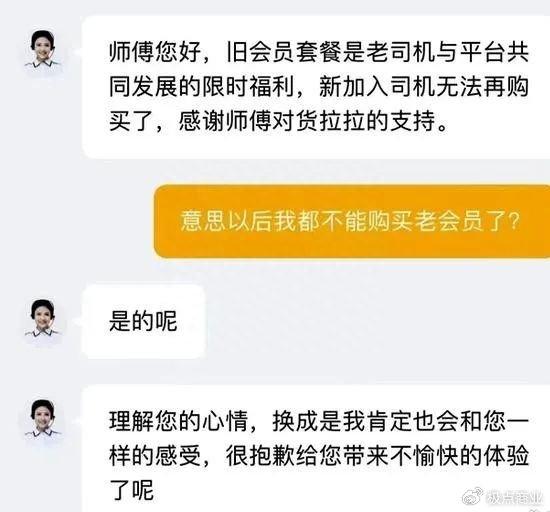
Task: Click the question mark ending the orange message
Action: pos(515,222)
